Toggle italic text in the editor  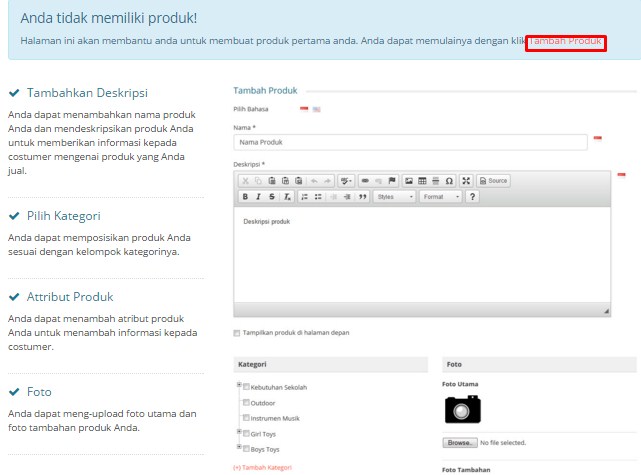click(258, 197)
